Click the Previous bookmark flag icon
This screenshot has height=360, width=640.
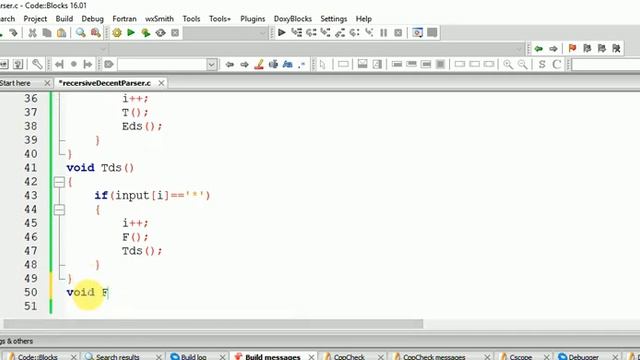click(x=587, y=49)
